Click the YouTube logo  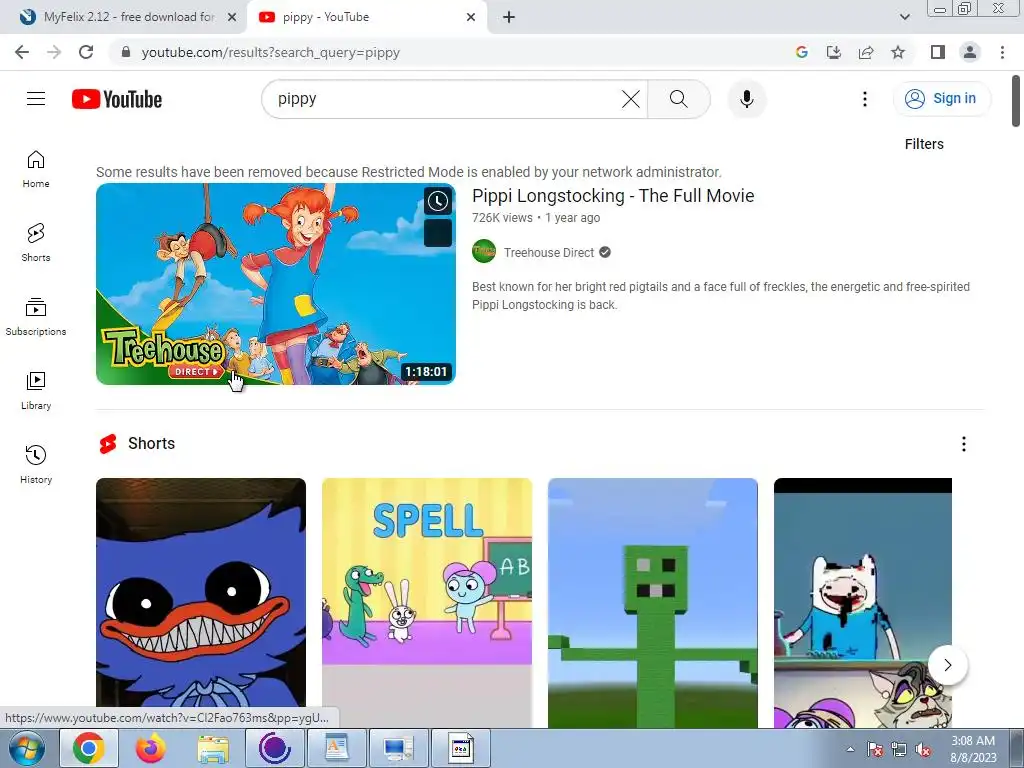tap(117, 99)
